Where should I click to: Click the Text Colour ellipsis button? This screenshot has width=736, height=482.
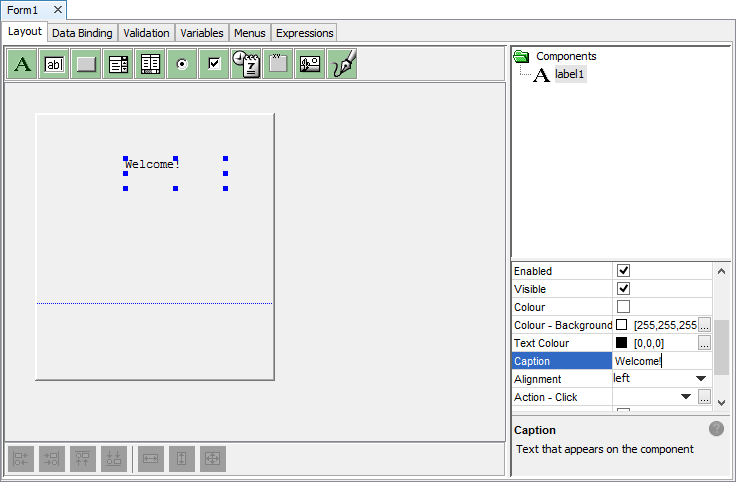click(x=704, y=343)
